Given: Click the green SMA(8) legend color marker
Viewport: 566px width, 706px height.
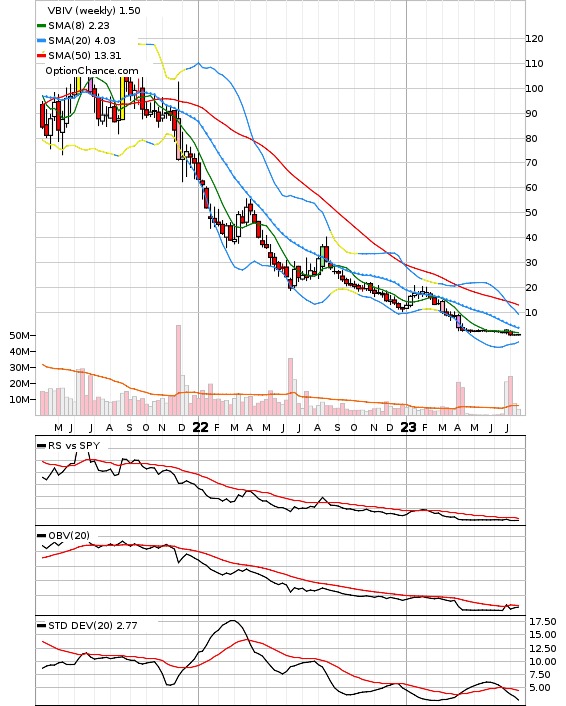Looking at the screenshot, I should click(x=41, y=26).
